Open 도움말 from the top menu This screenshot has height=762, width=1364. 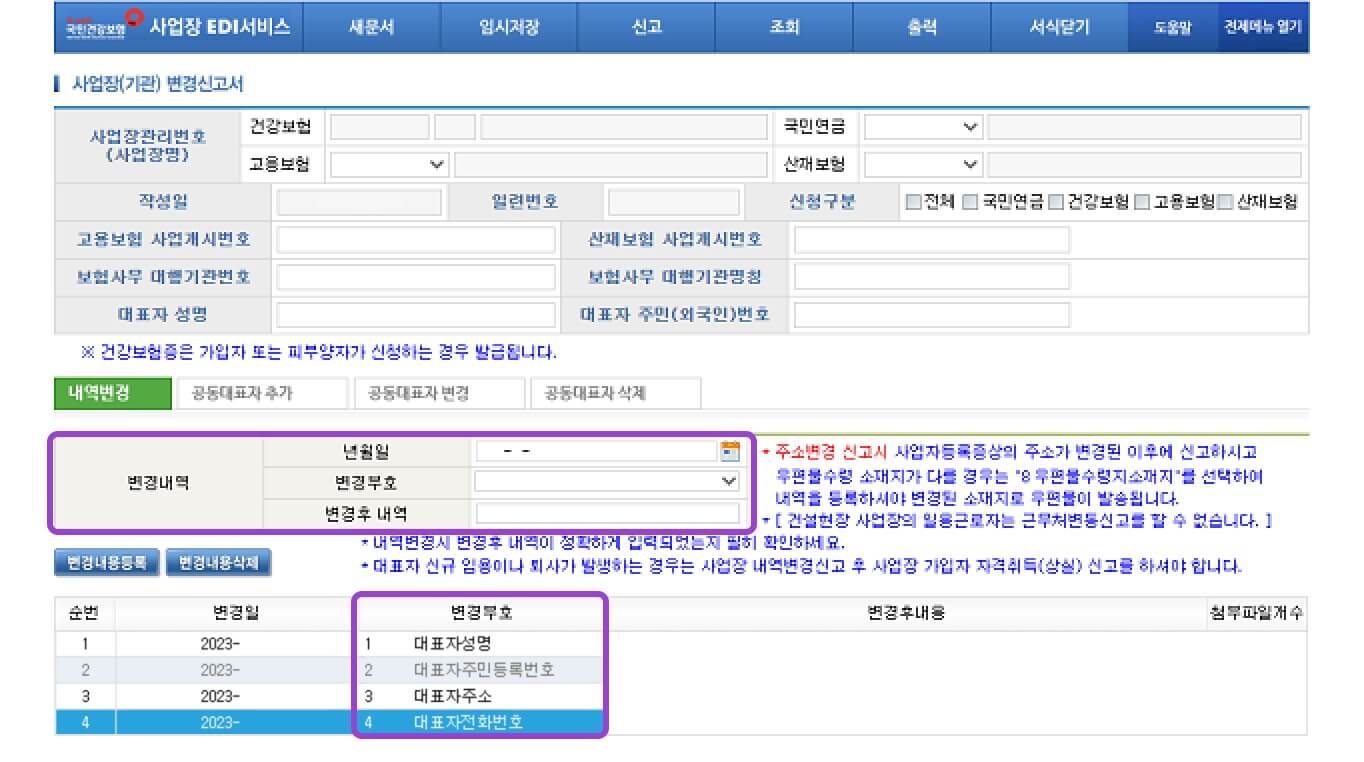click(x=1172, y=27)
